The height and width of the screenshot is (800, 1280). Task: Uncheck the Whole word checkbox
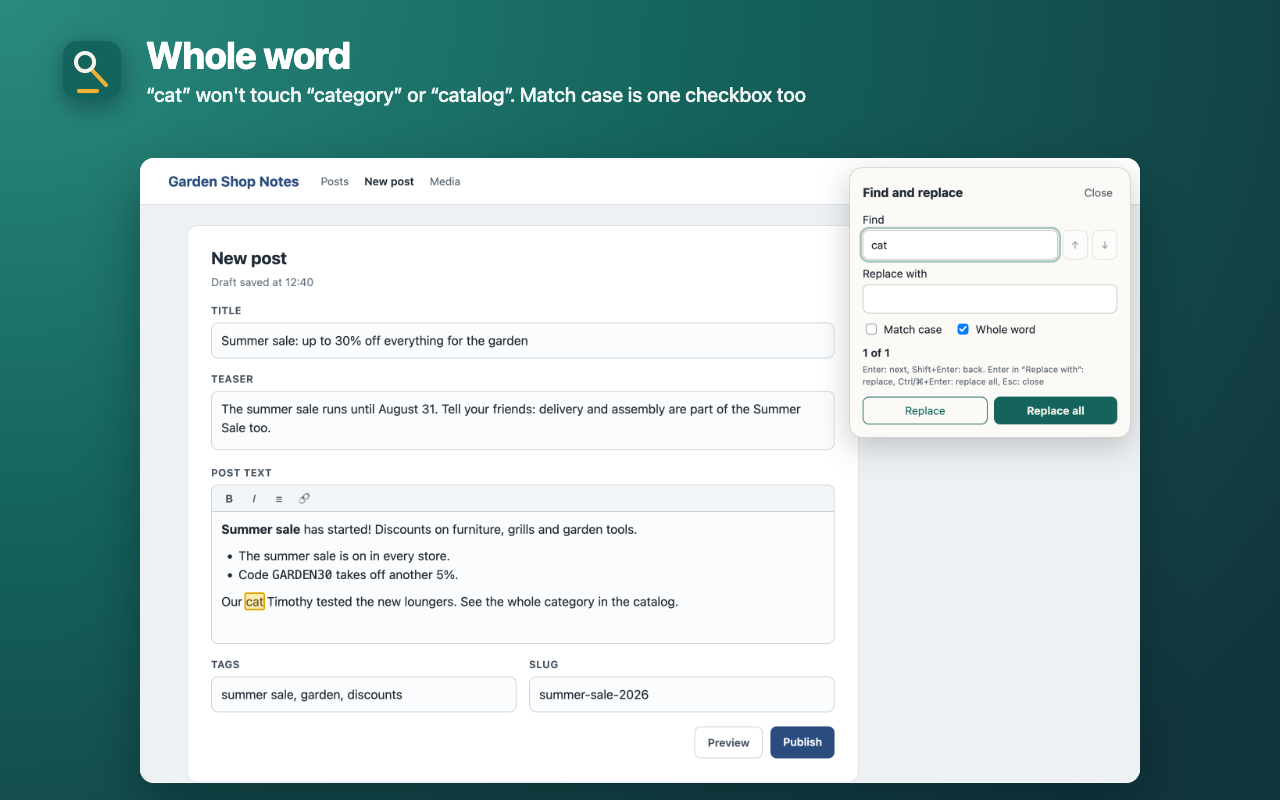click(963, 329)
